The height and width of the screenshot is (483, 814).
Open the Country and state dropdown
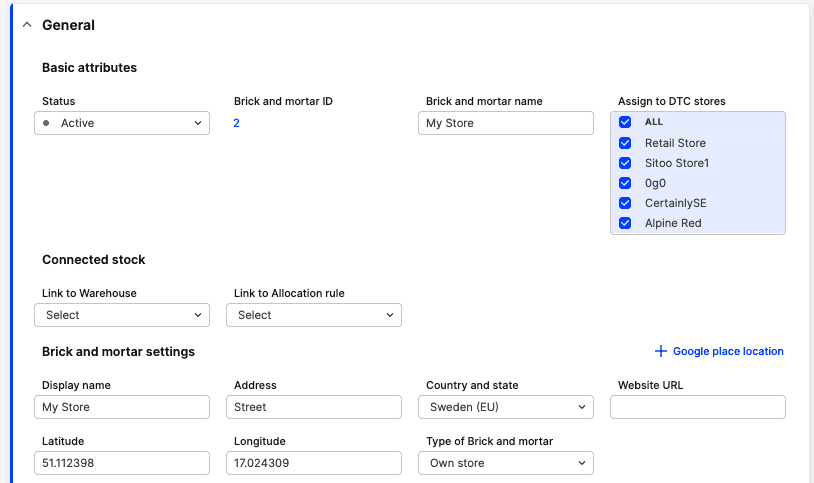tap(506, 407)
